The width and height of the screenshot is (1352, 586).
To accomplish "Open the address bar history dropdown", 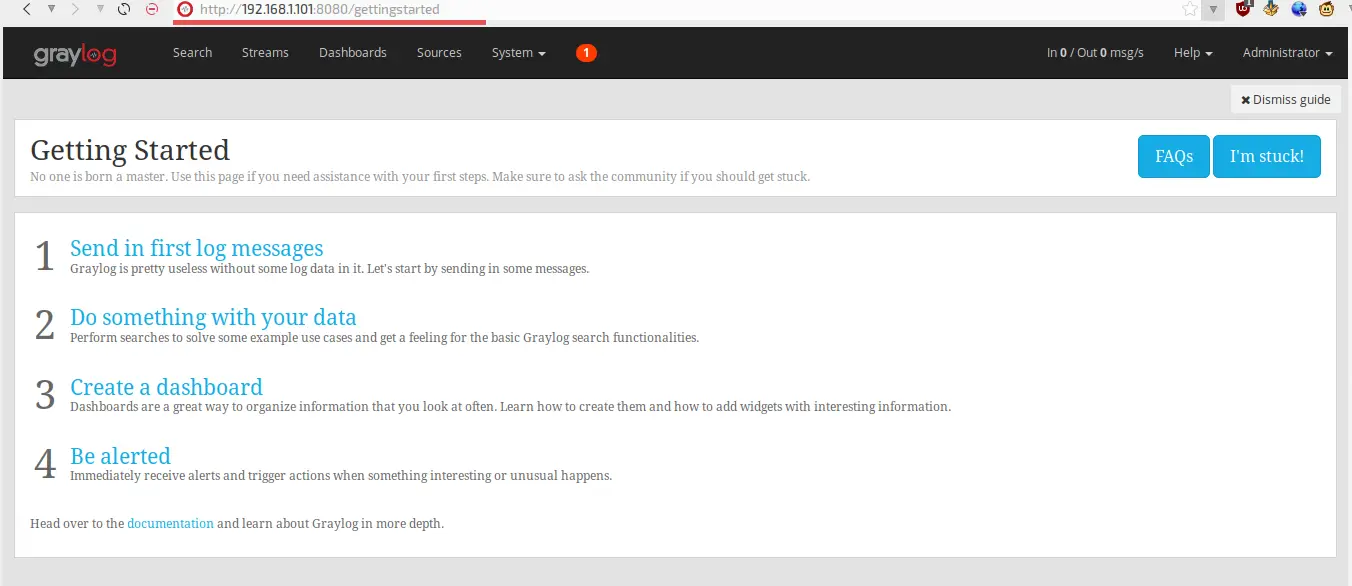I will 1212,9.
